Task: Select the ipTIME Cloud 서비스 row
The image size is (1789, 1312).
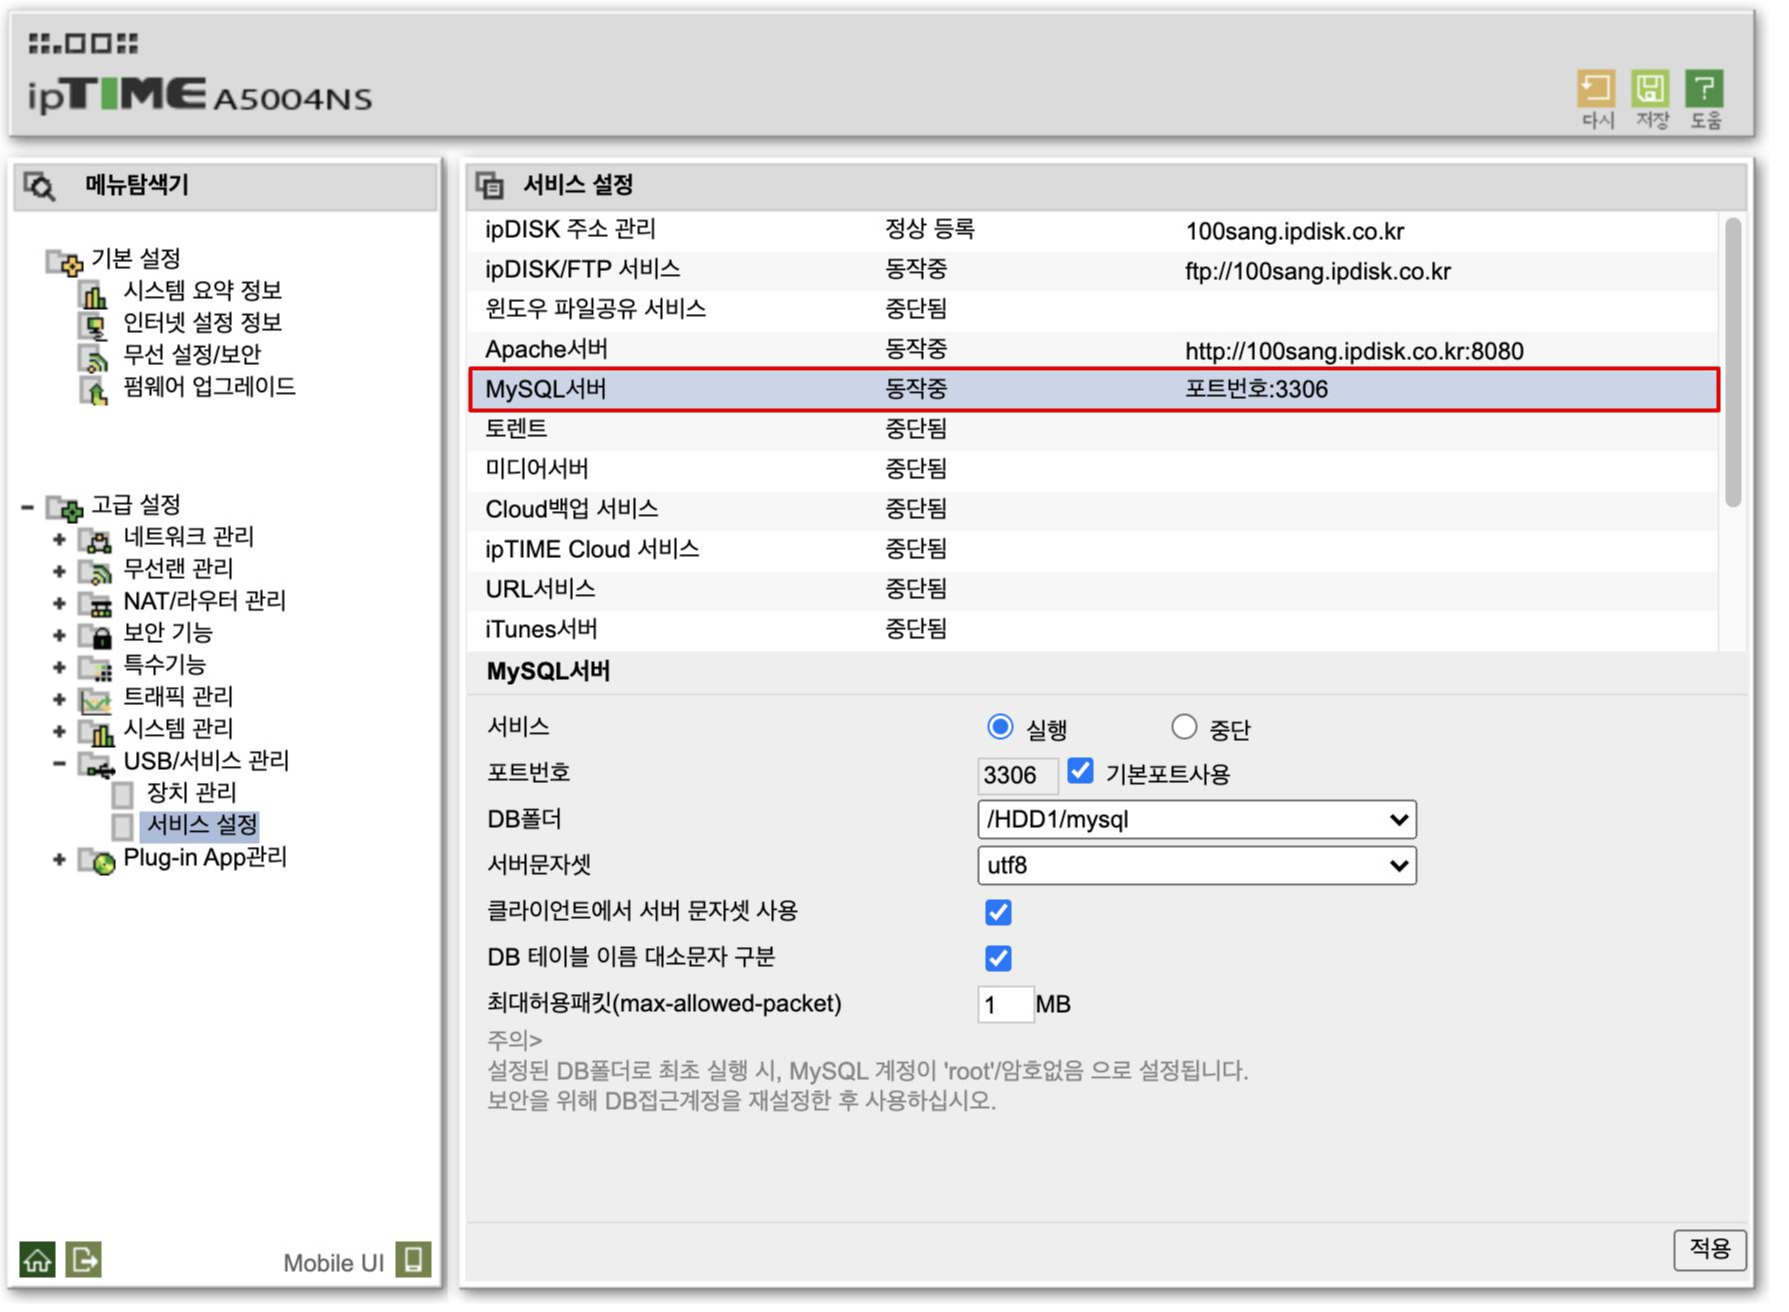Action: (1094, 550)
